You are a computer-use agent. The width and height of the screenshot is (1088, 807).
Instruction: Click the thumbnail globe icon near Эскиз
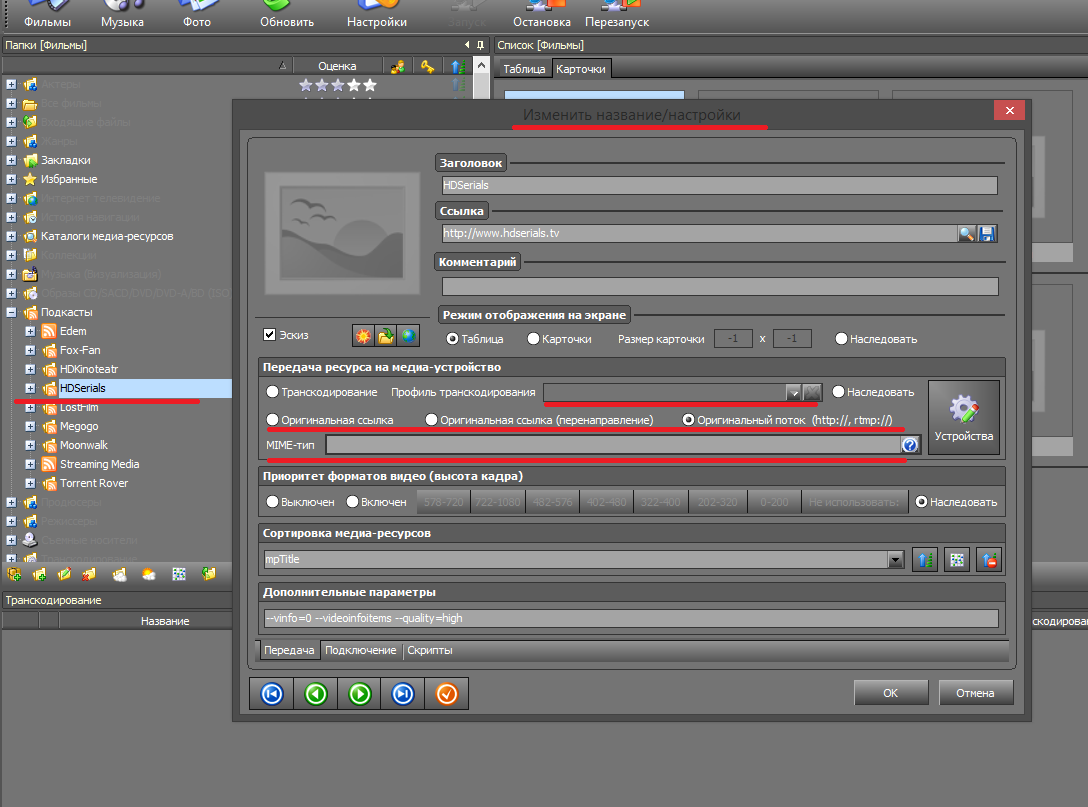[407, 335]
